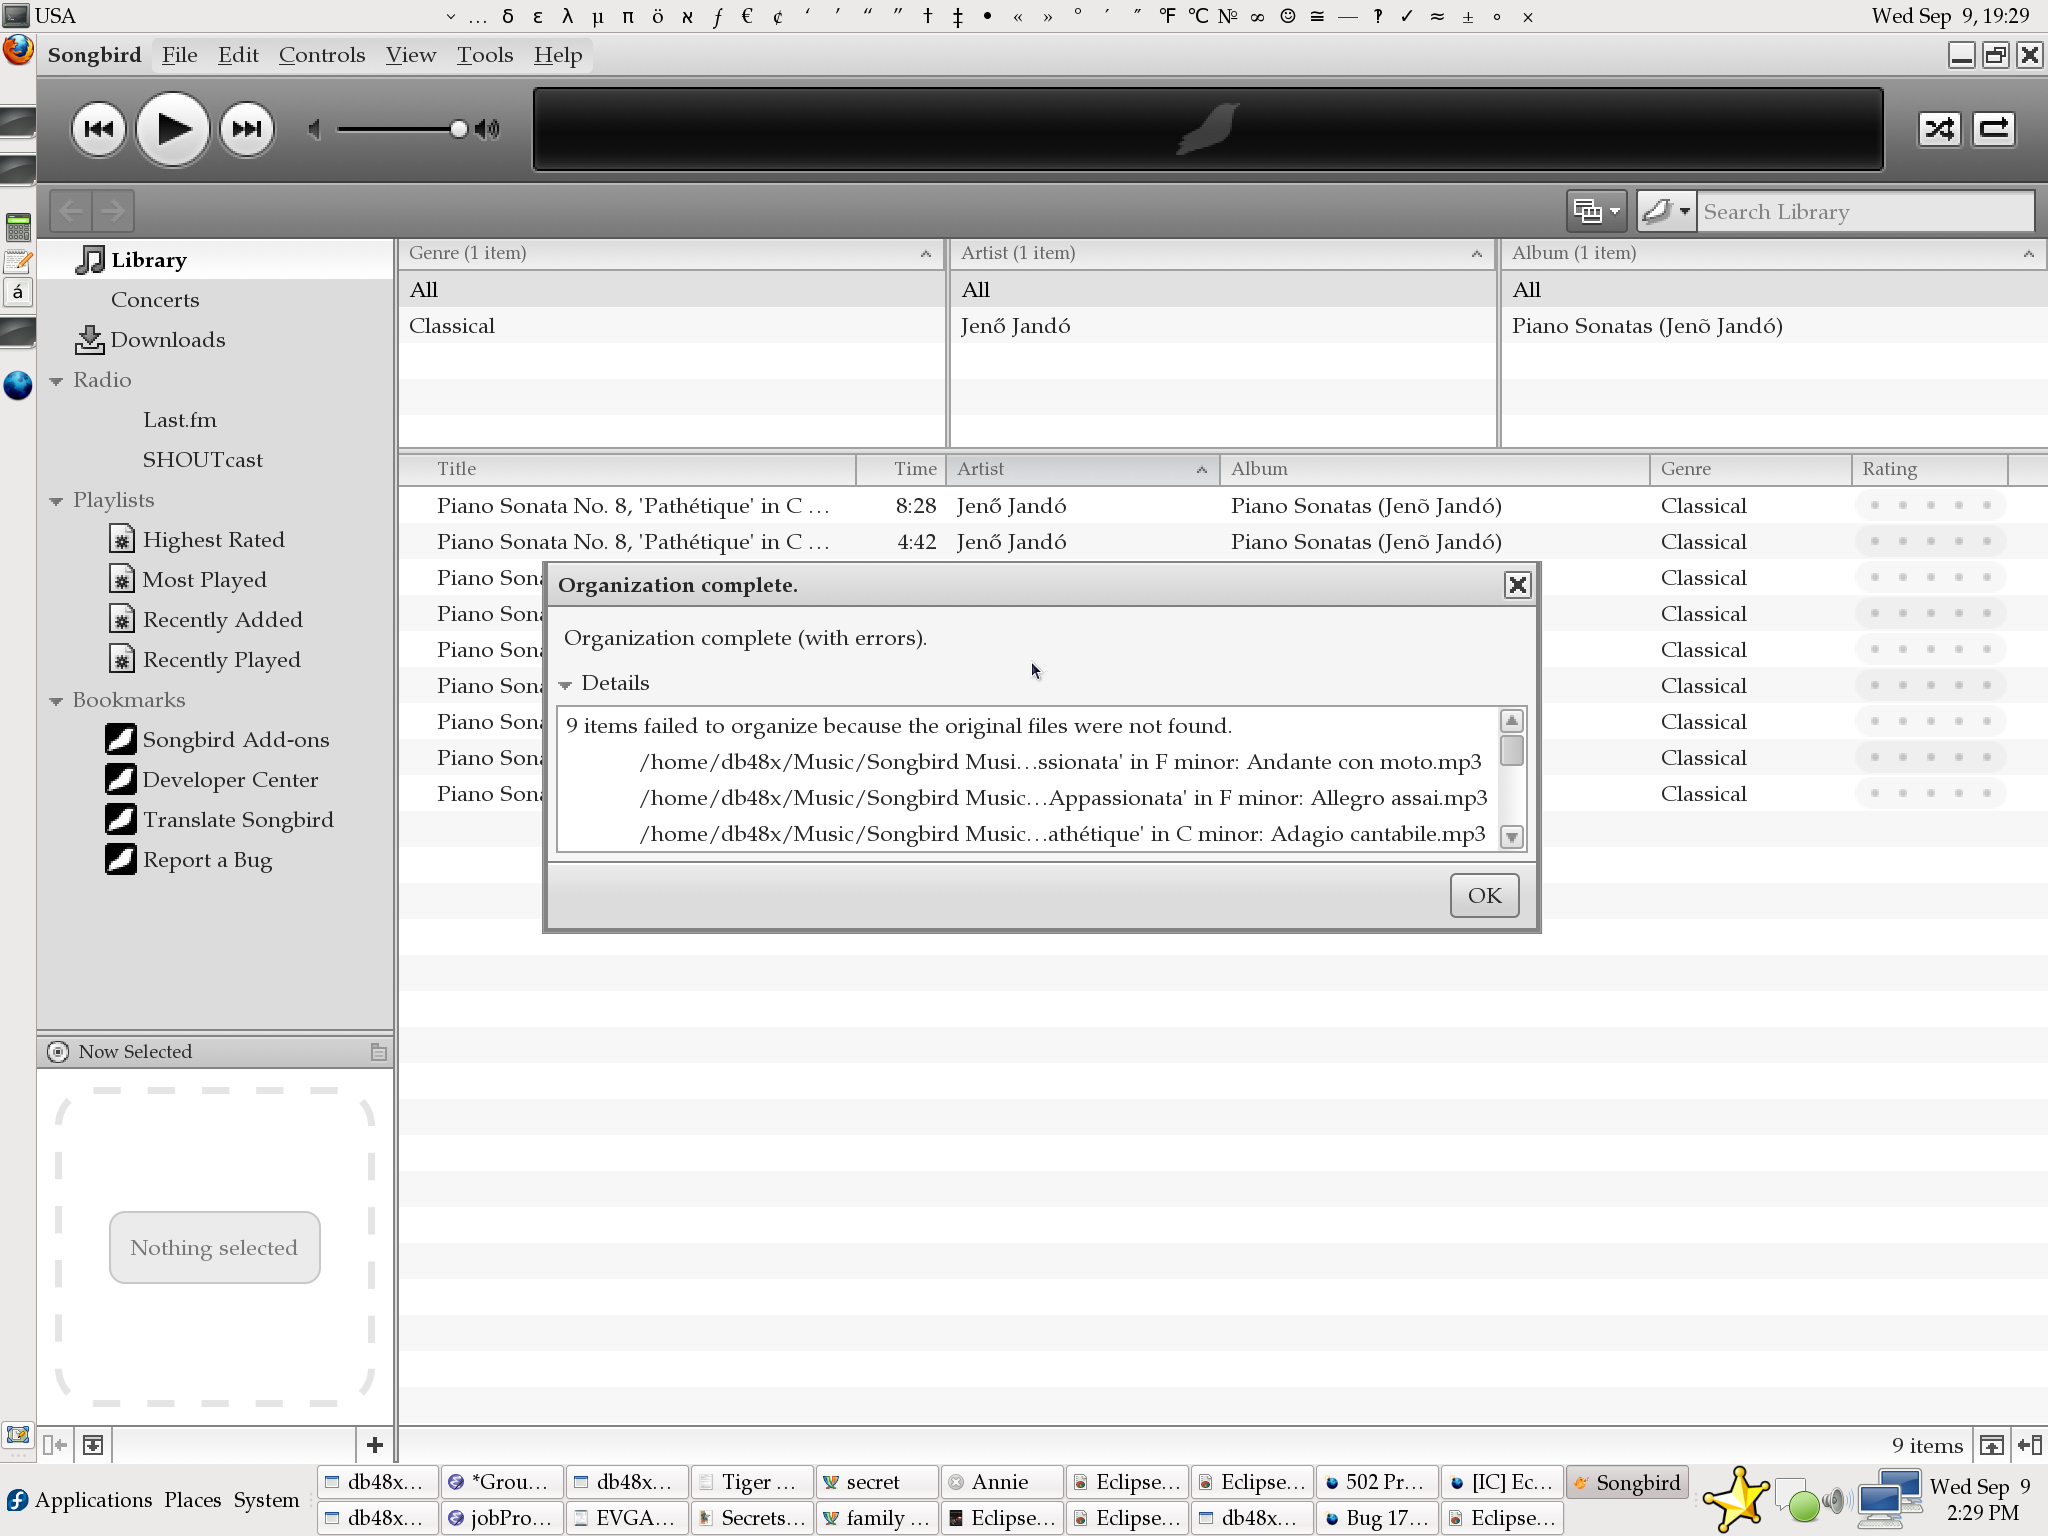Close the Organization complete dialog

click(x=1517, y=585)
